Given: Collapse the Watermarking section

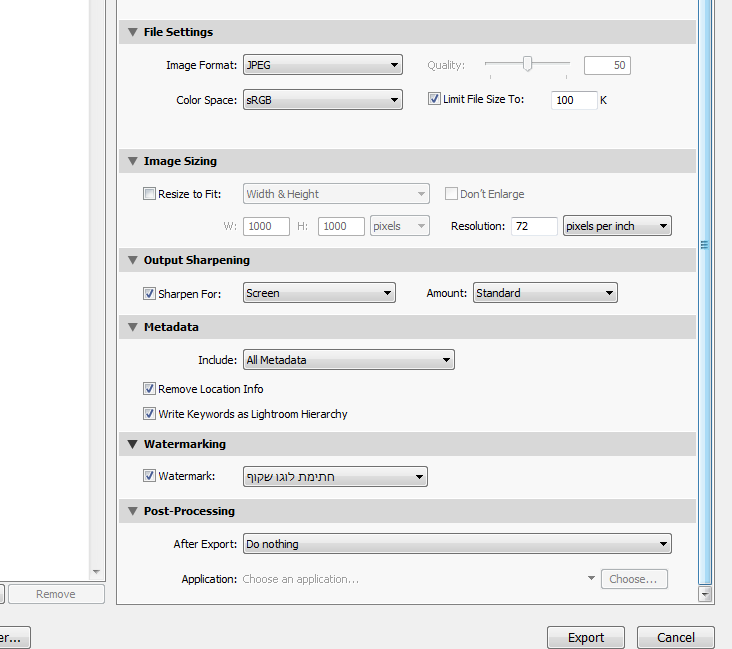Looking at the screenshot, I should click(133, 444).
